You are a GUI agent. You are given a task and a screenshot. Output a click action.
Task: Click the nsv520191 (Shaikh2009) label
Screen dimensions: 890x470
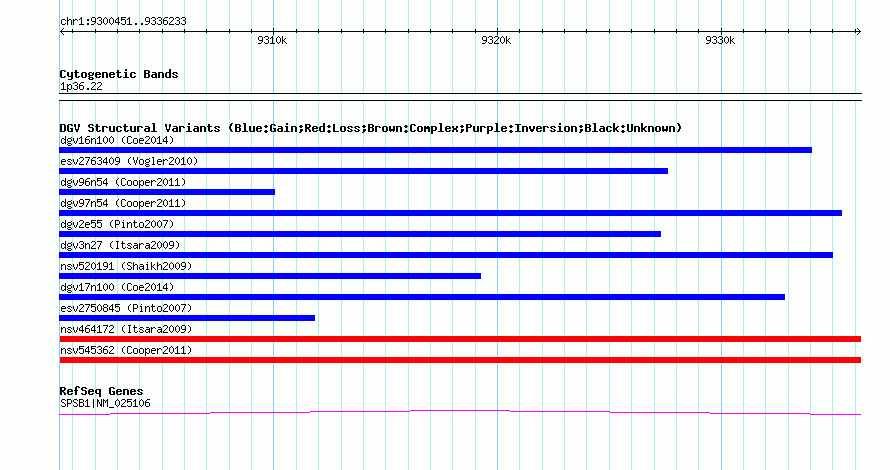tap(126, 266)
